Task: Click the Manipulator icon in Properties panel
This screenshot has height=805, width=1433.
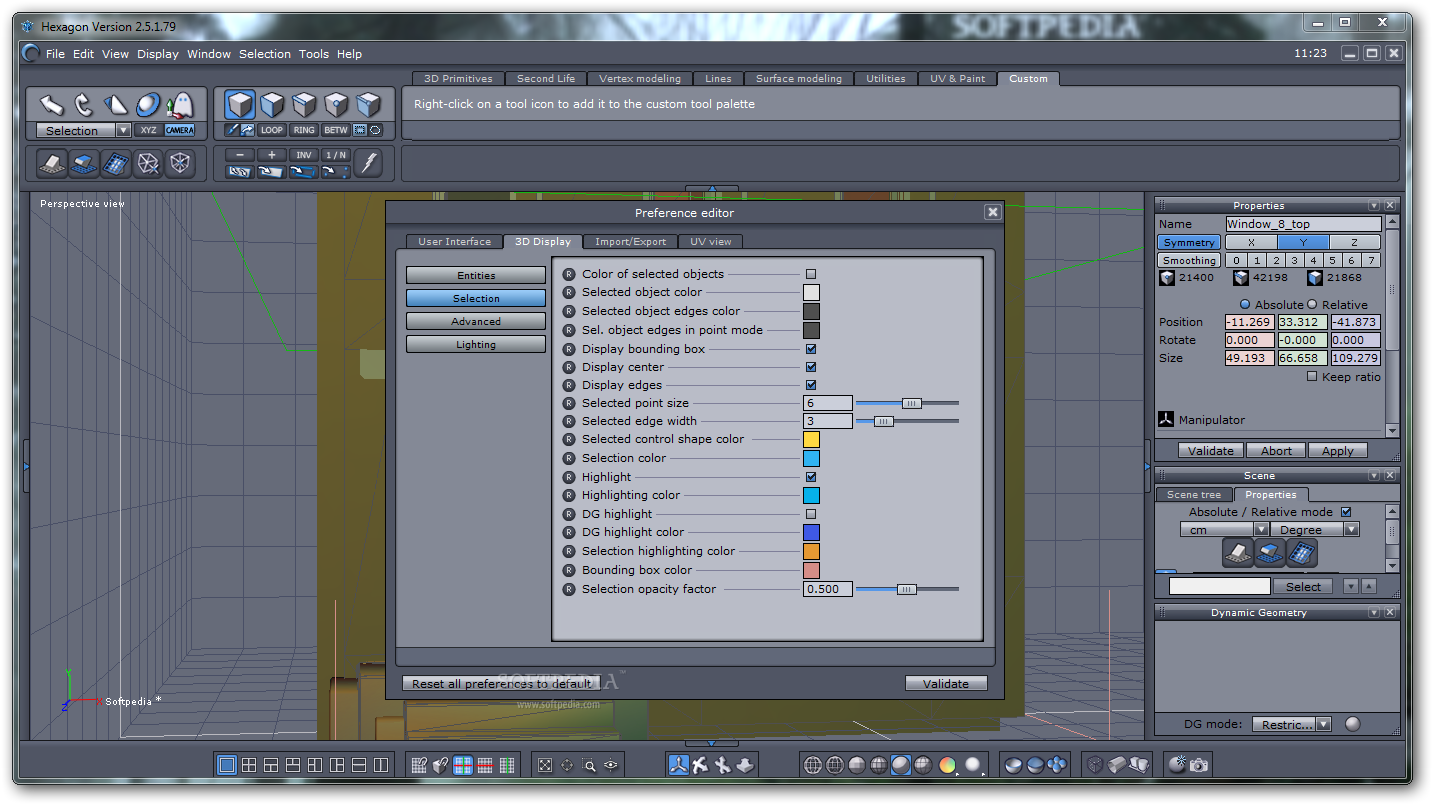Action: click(1165, 420)
